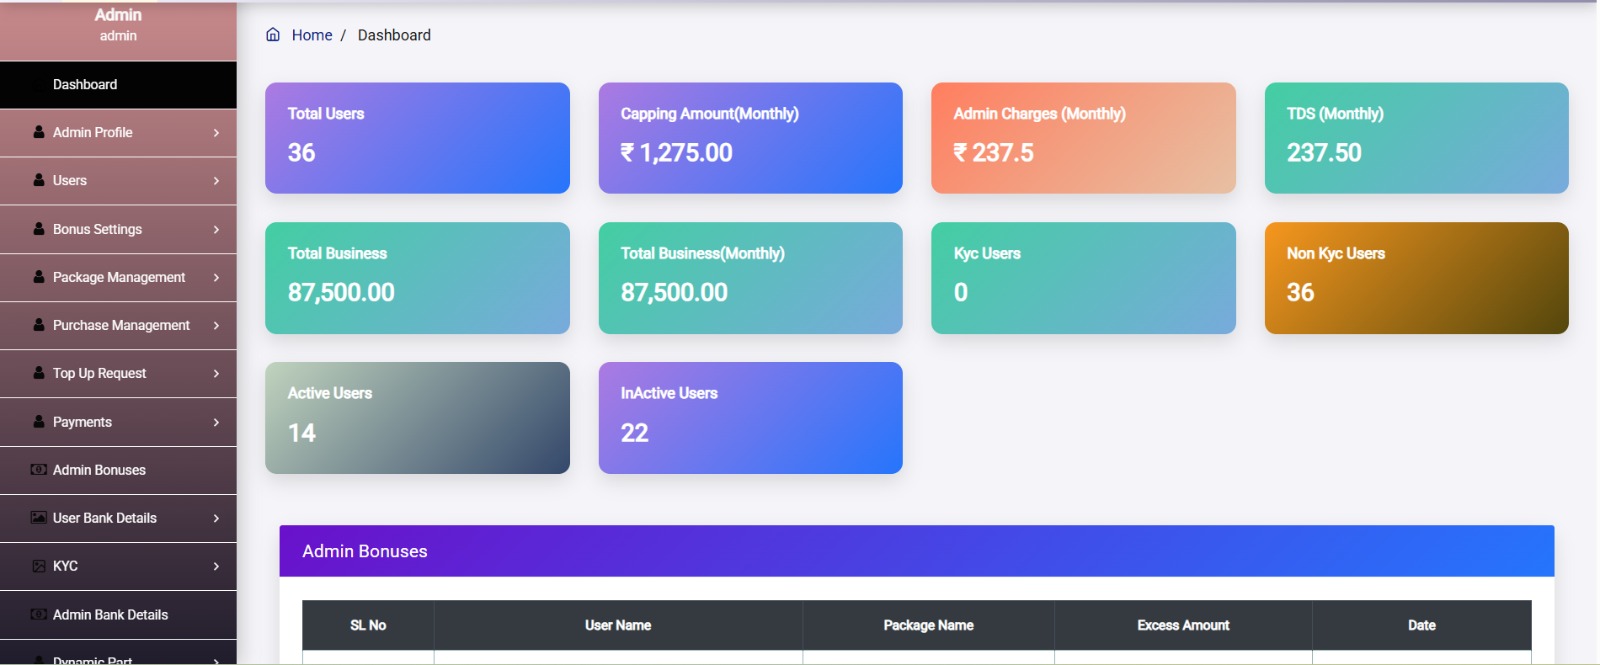Expand the Package Management chevron
The image size is (1600, 665).
[x=216, y=277]
